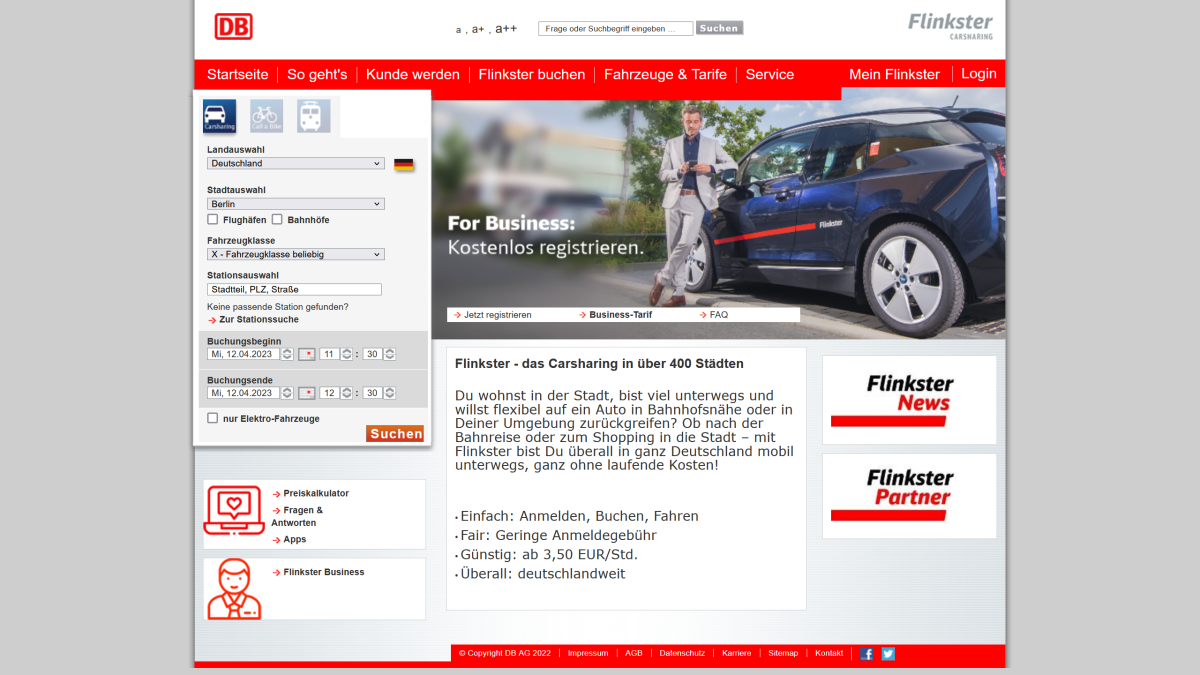The width and height of the screenshot is (1200, 675).
Task: Open the Stadtauswahl dropdown showing Berlin
Action: tap(296, 204)
